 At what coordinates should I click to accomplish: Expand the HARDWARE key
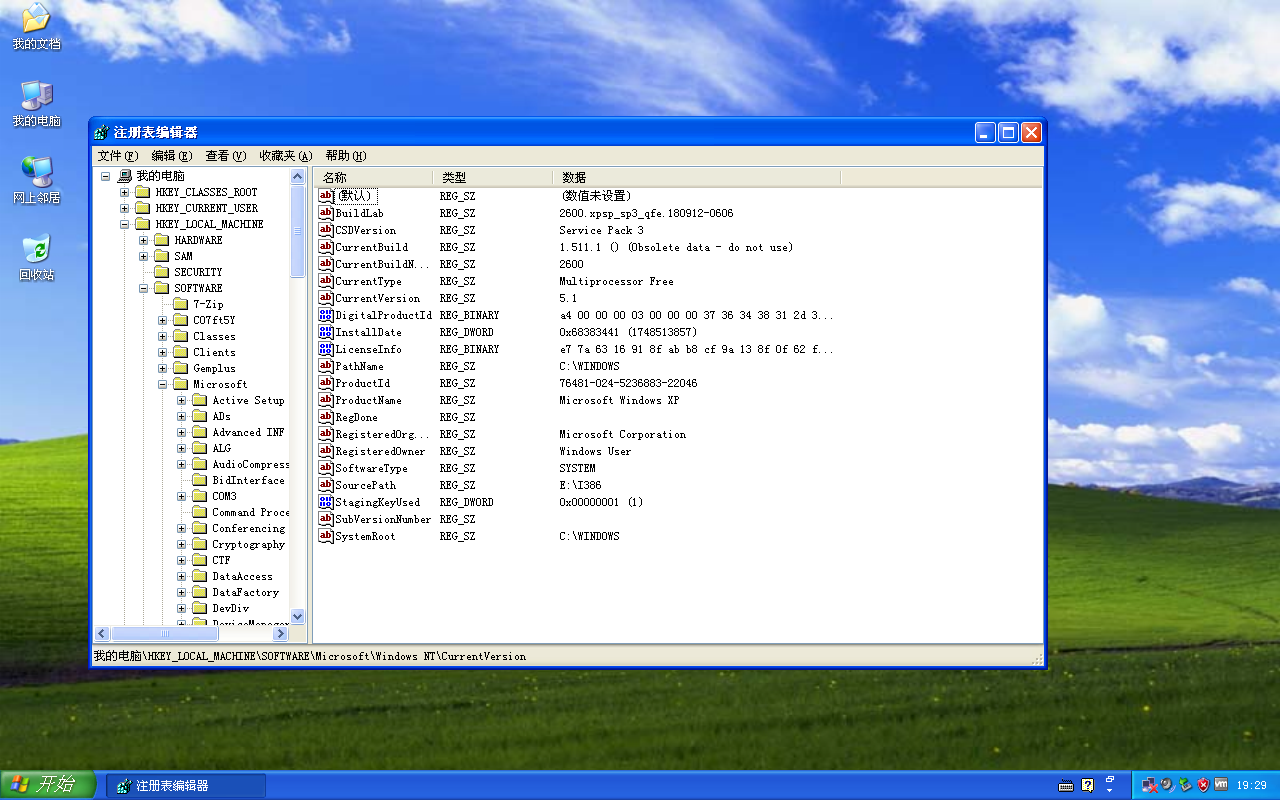coord(143,240)
